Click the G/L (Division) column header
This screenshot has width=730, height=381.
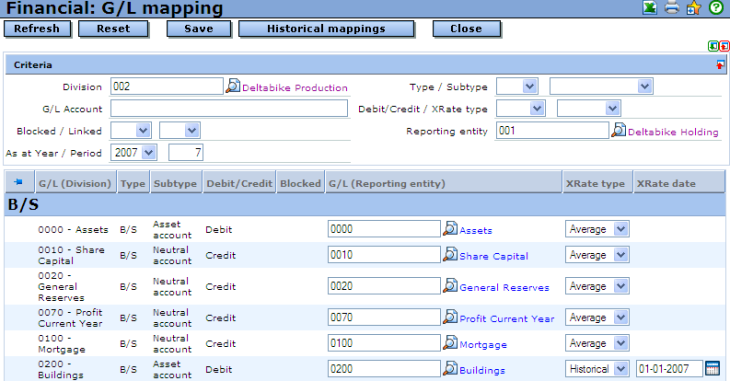pyautogui.click(x=75, y=184)
